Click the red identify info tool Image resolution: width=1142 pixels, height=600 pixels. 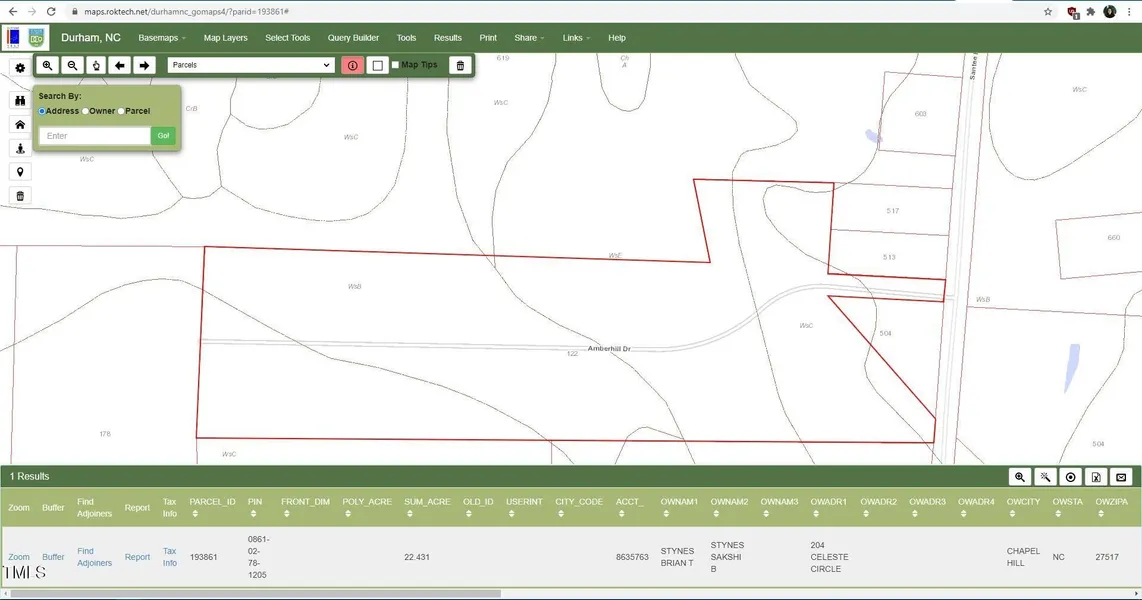tap(353, 65)
